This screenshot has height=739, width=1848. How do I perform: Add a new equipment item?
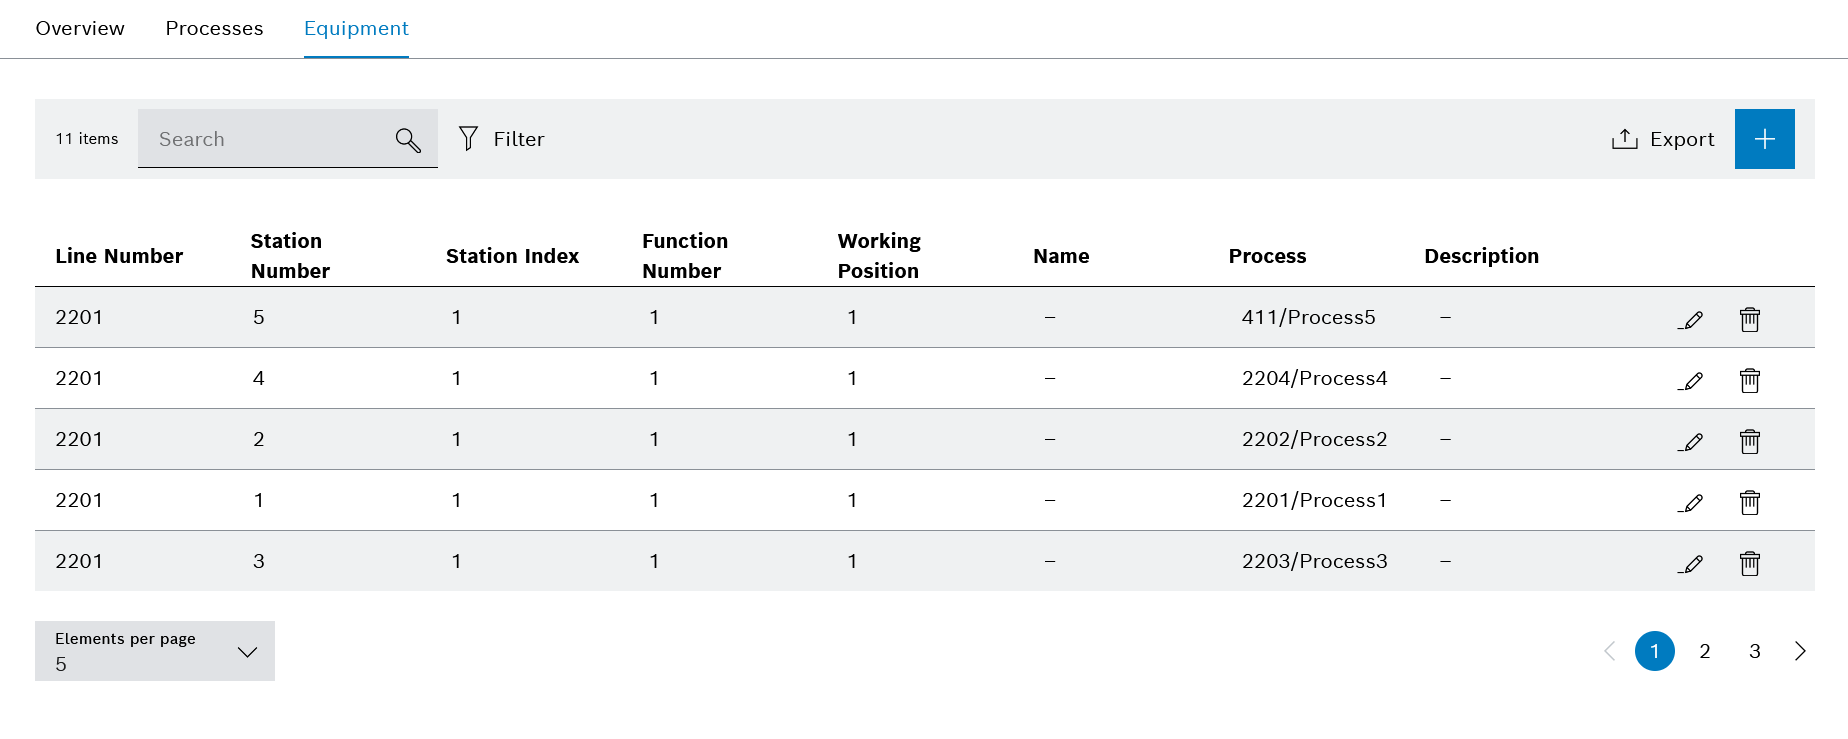[x=1764, y=138]
